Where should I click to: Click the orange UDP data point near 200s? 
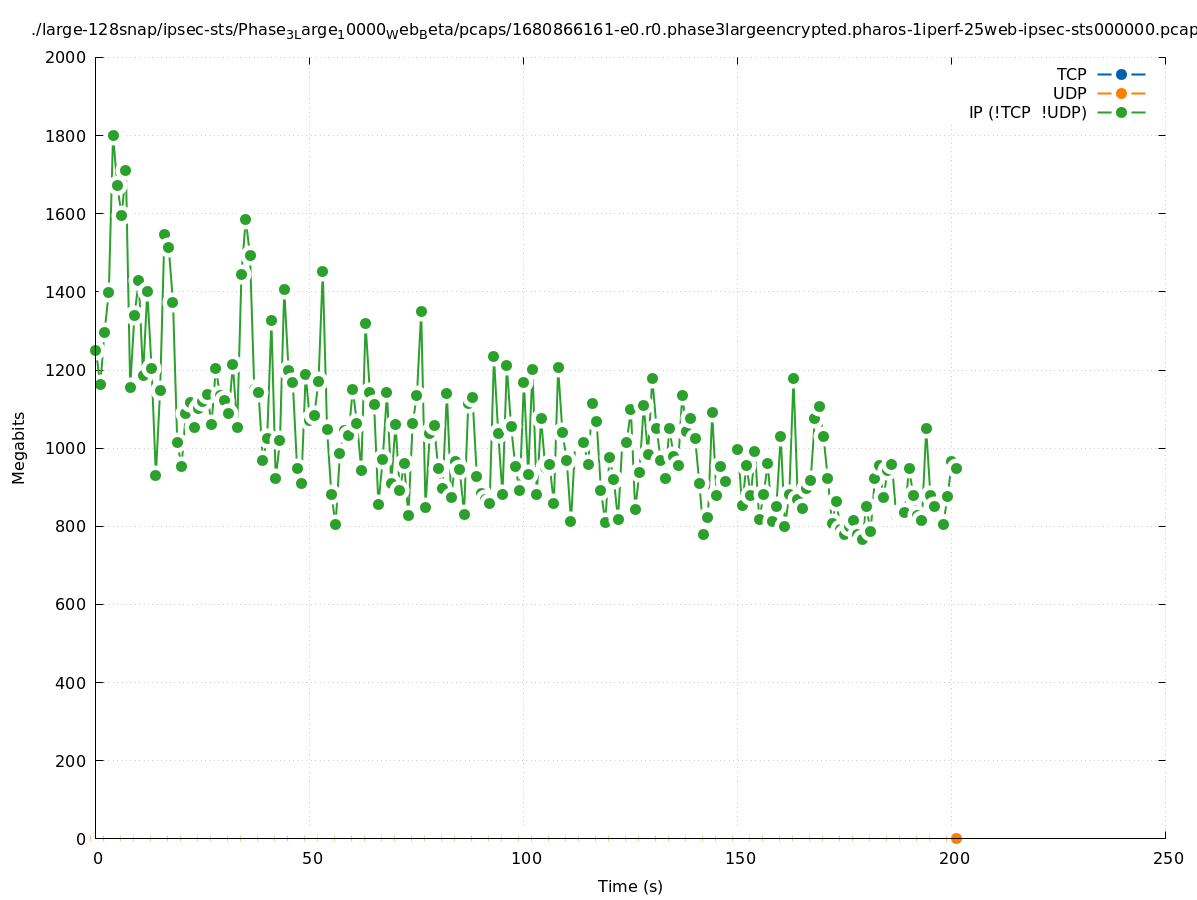956,838
